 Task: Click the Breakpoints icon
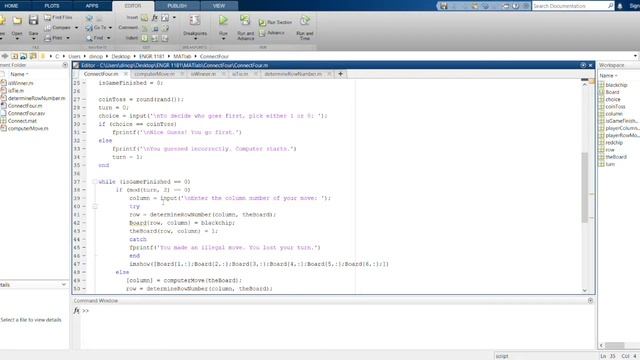pos(195,20)
